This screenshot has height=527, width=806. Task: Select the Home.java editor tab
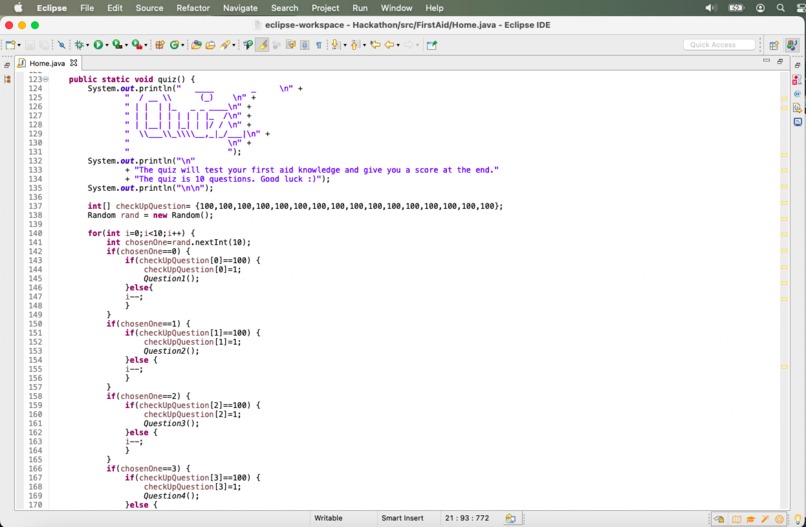point(47,63)
